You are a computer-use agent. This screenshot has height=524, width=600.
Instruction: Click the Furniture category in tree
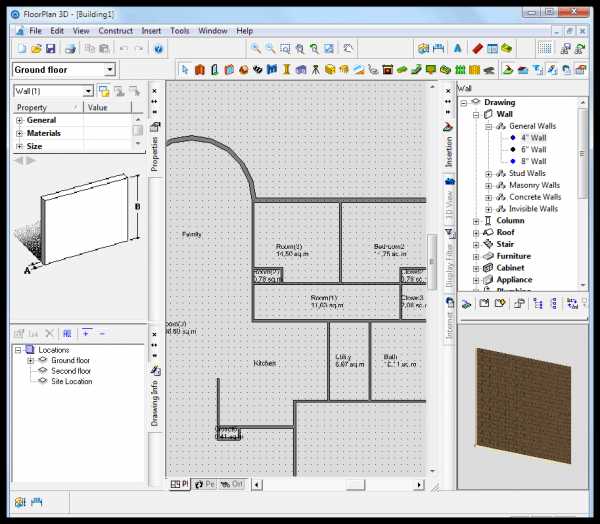click(514, 256)
